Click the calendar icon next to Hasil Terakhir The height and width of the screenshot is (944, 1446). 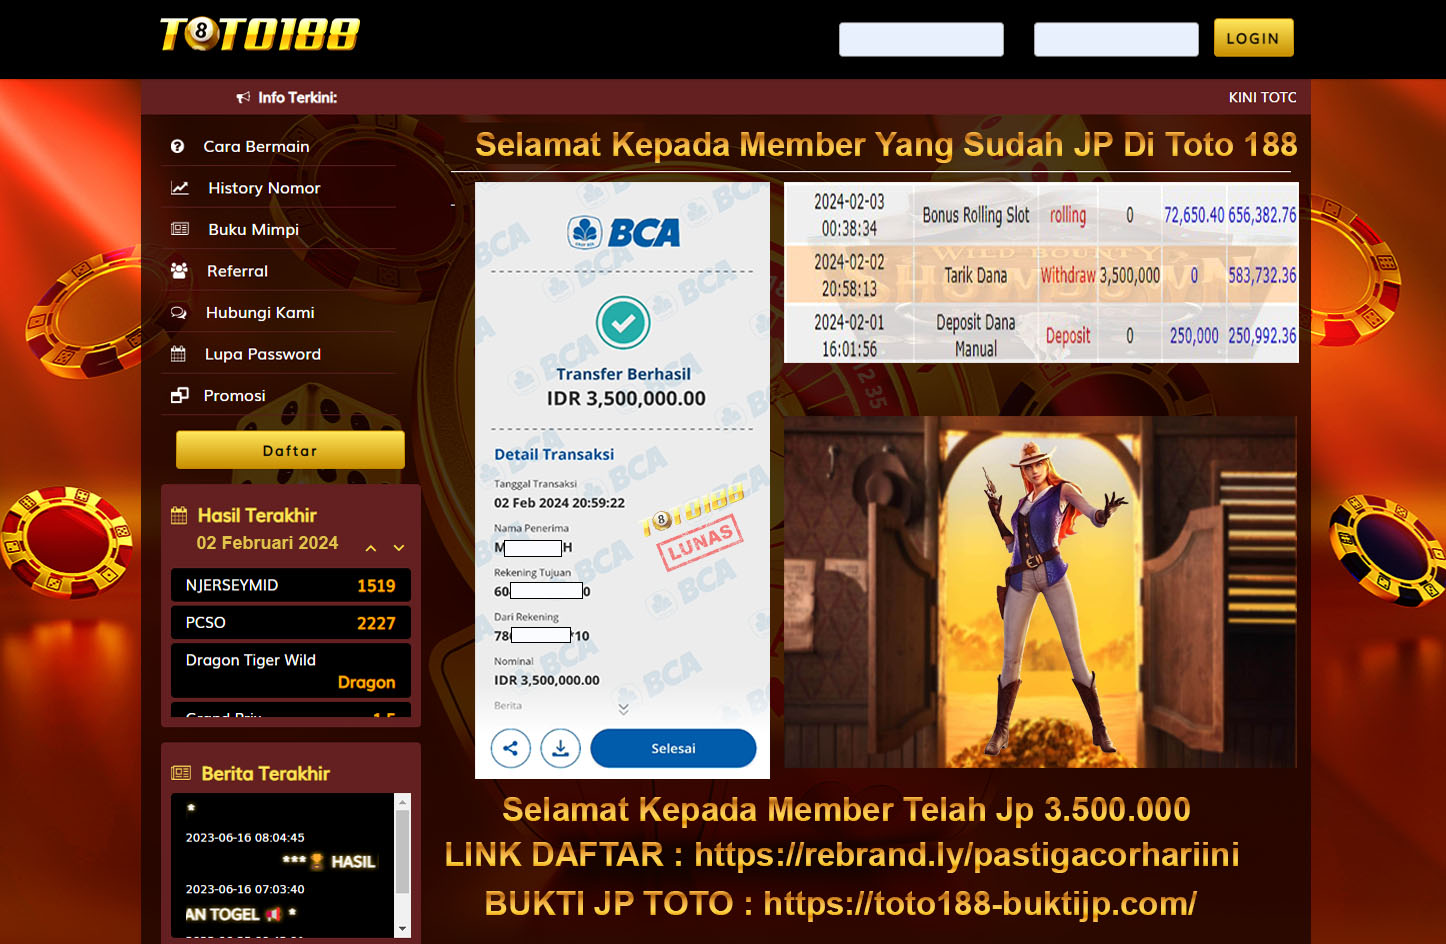(x=179, y=515)
